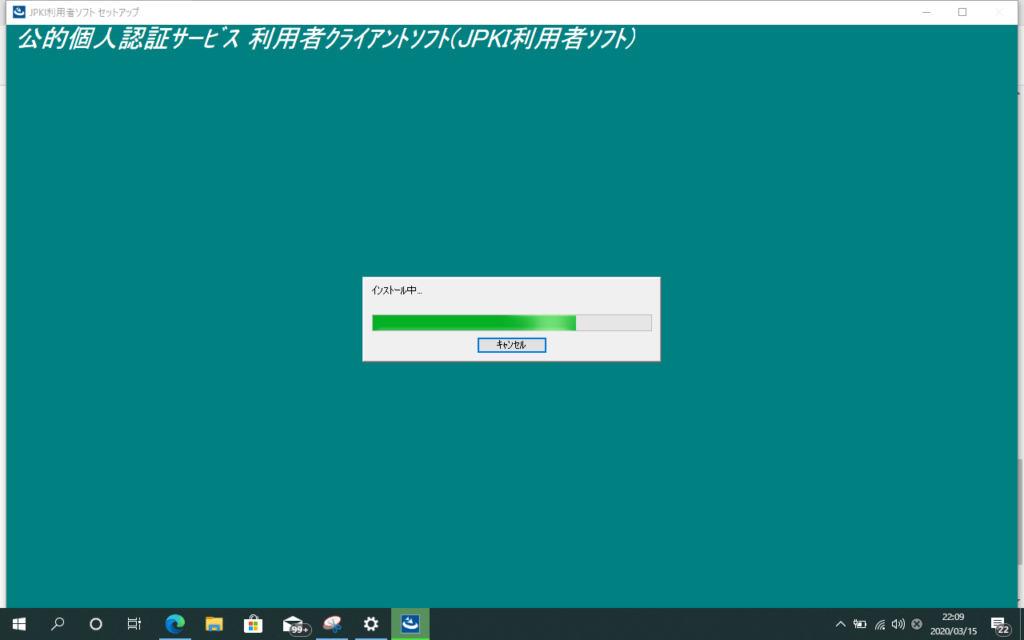Click the battery power tray icon

(860, 624)
